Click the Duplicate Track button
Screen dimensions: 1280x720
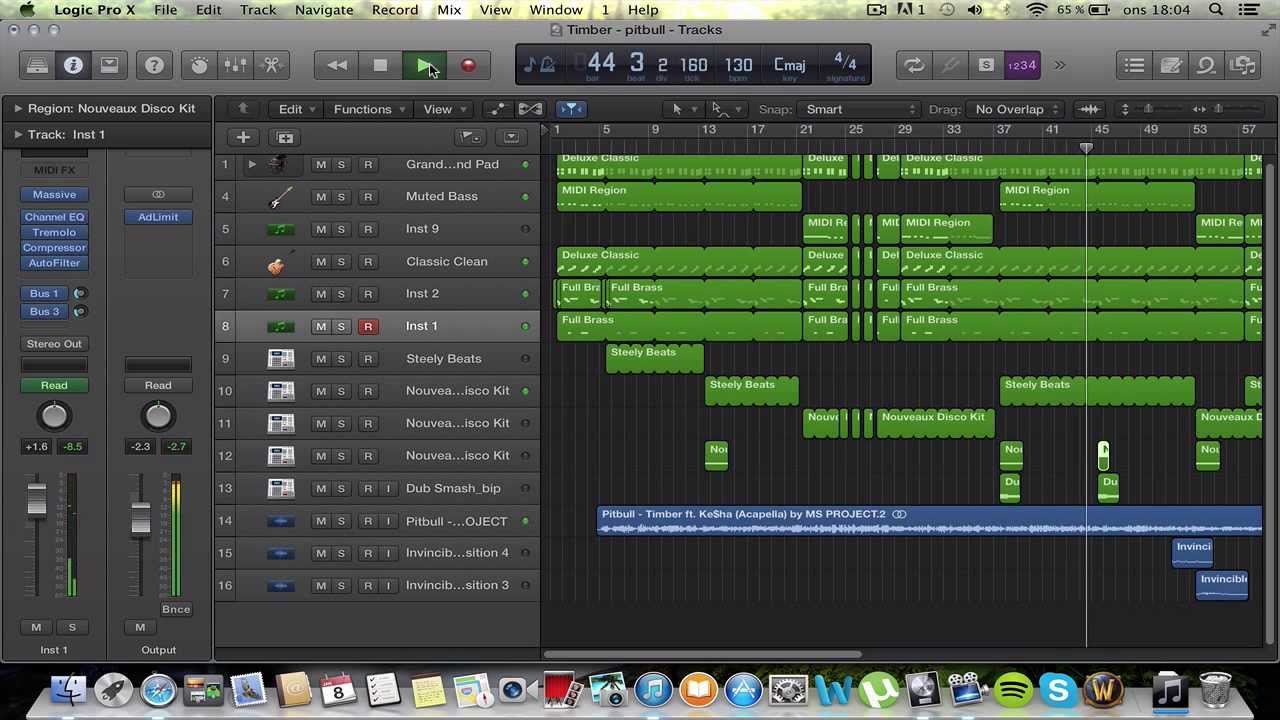tap(285, 137)
